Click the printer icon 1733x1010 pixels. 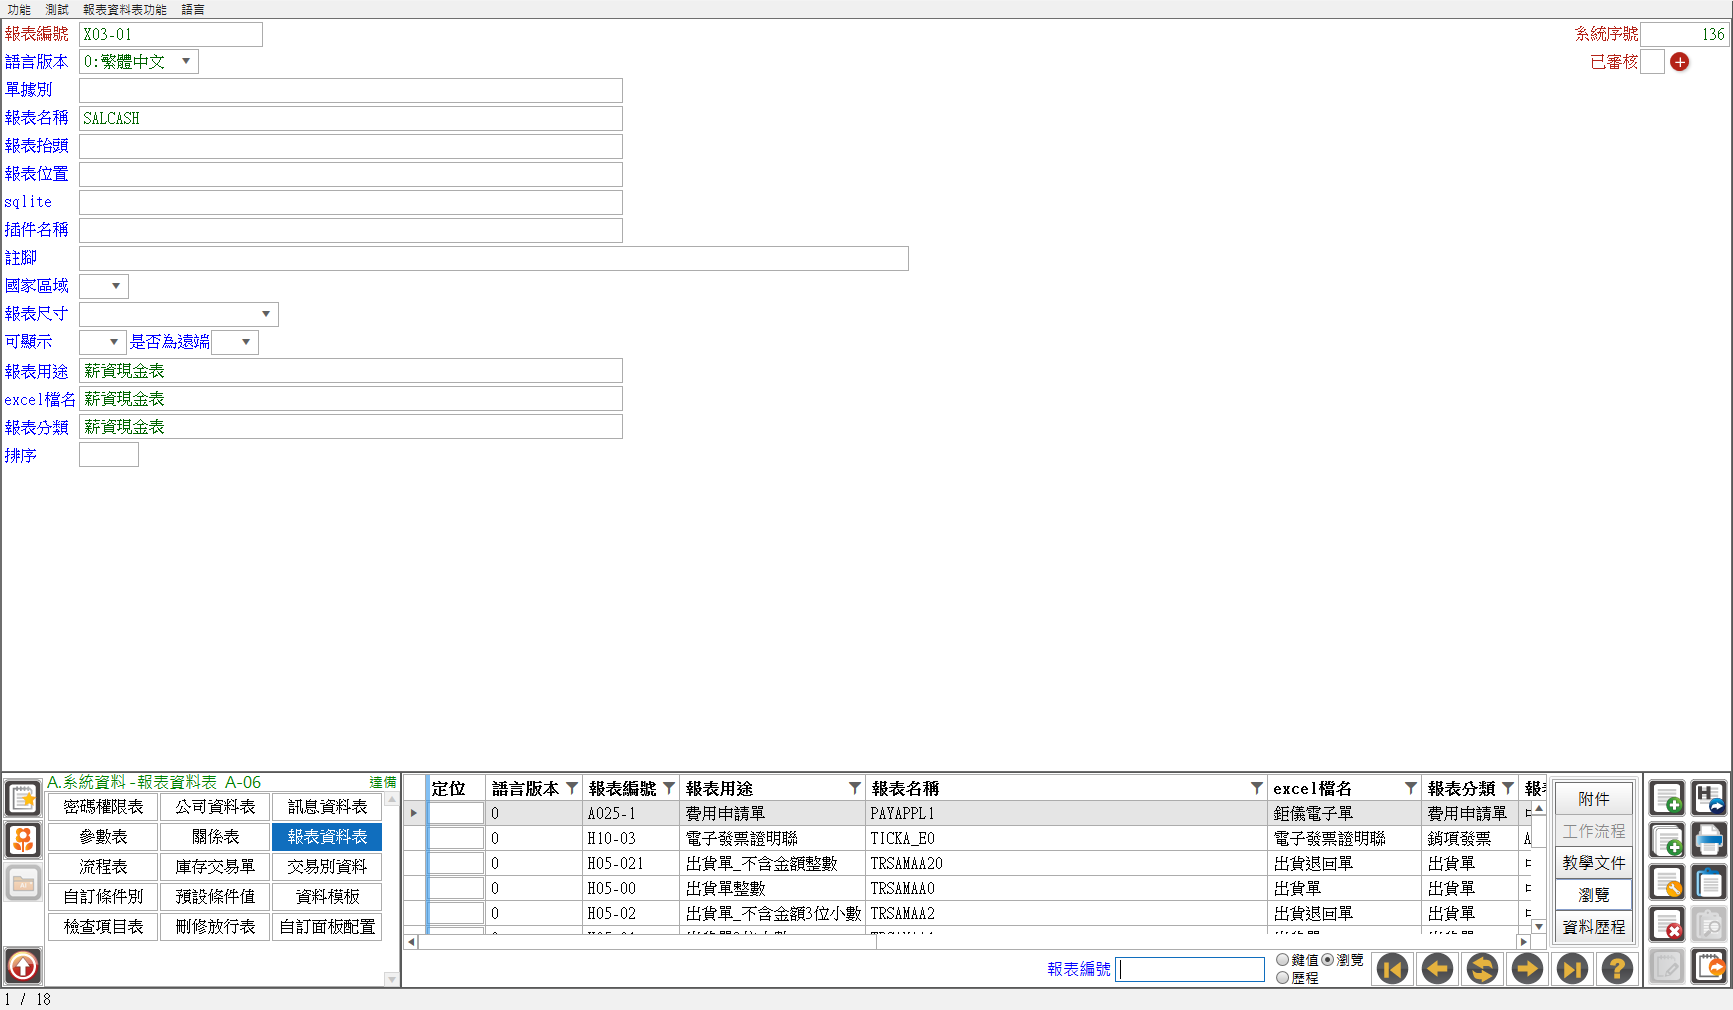click(x=1710, y=841)
